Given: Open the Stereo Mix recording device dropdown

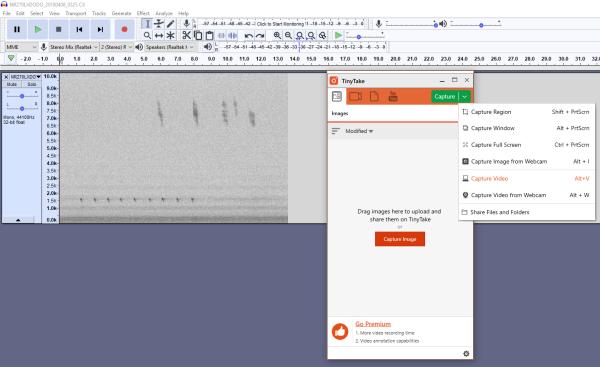Looking at the screenshot, I should pos(73,47).
